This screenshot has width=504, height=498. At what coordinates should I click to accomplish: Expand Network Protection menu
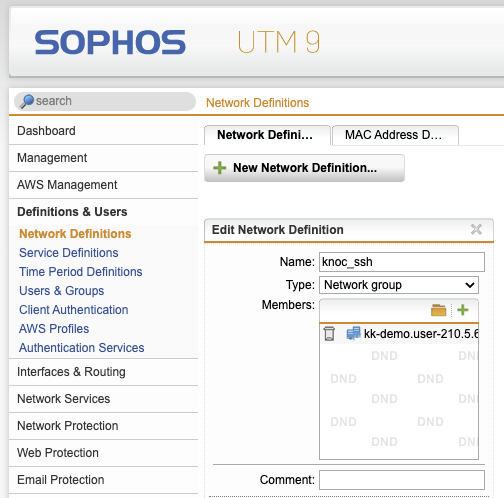click(x=103, y=426)
